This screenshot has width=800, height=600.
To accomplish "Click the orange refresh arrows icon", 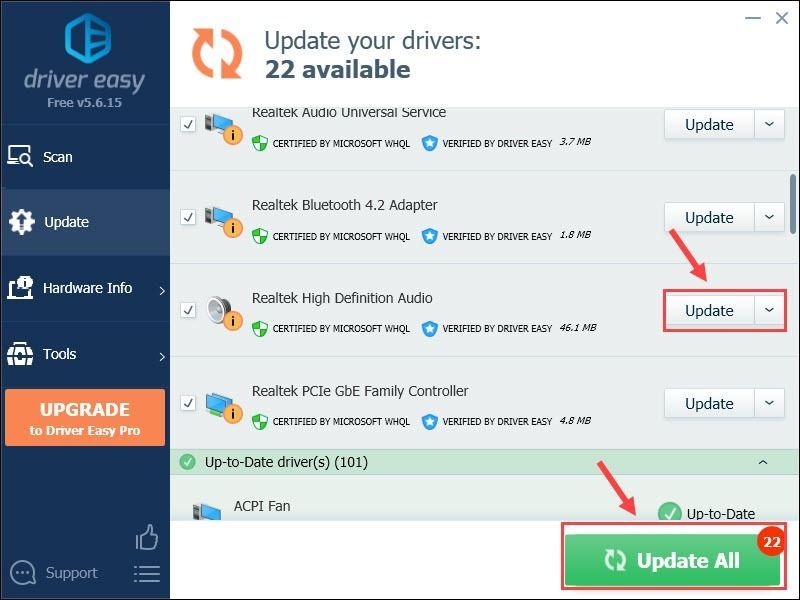I will tap(217, 54).
